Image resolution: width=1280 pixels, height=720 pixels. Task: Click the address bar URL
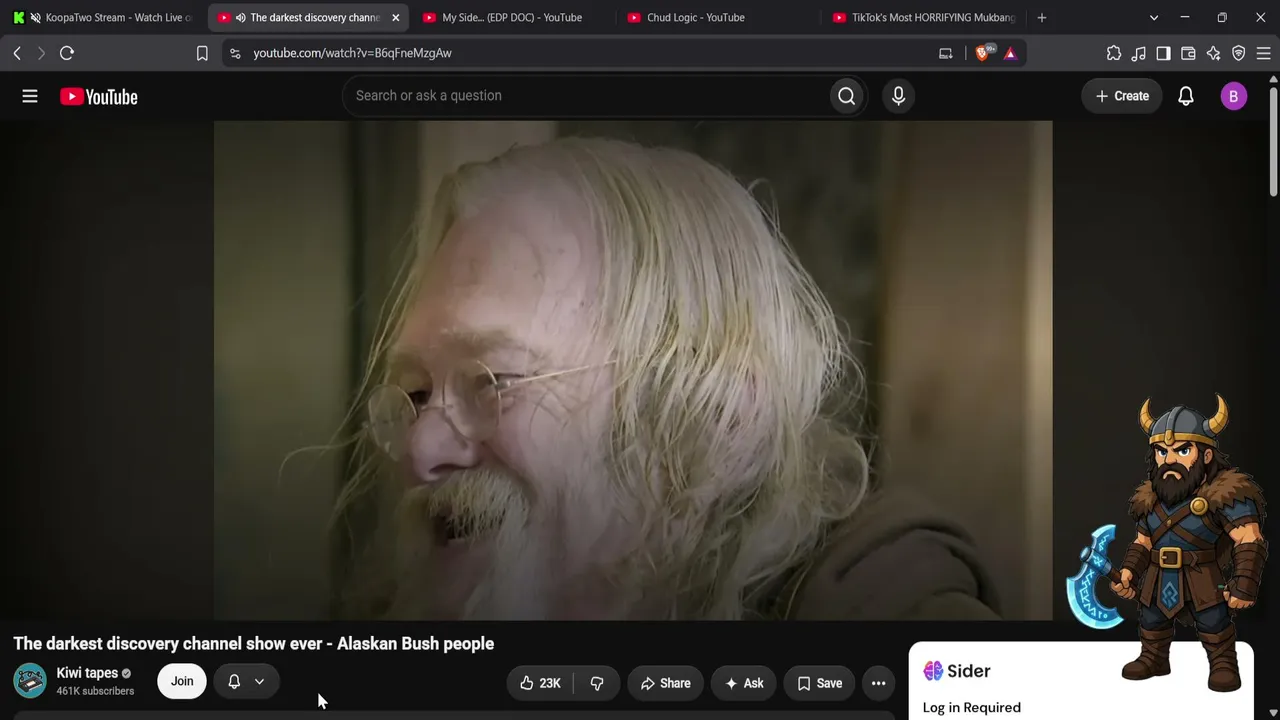tap(352, 53)
